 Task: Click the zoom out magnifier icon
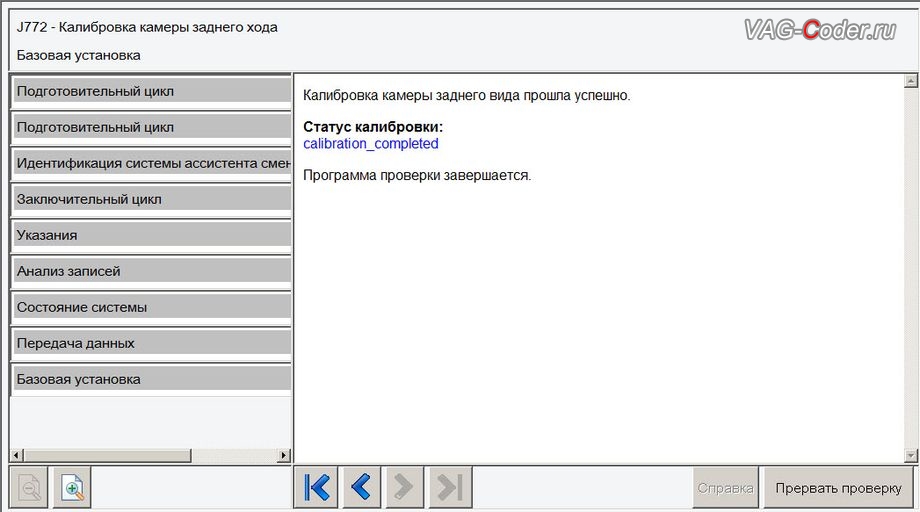(x=29, y=487)
